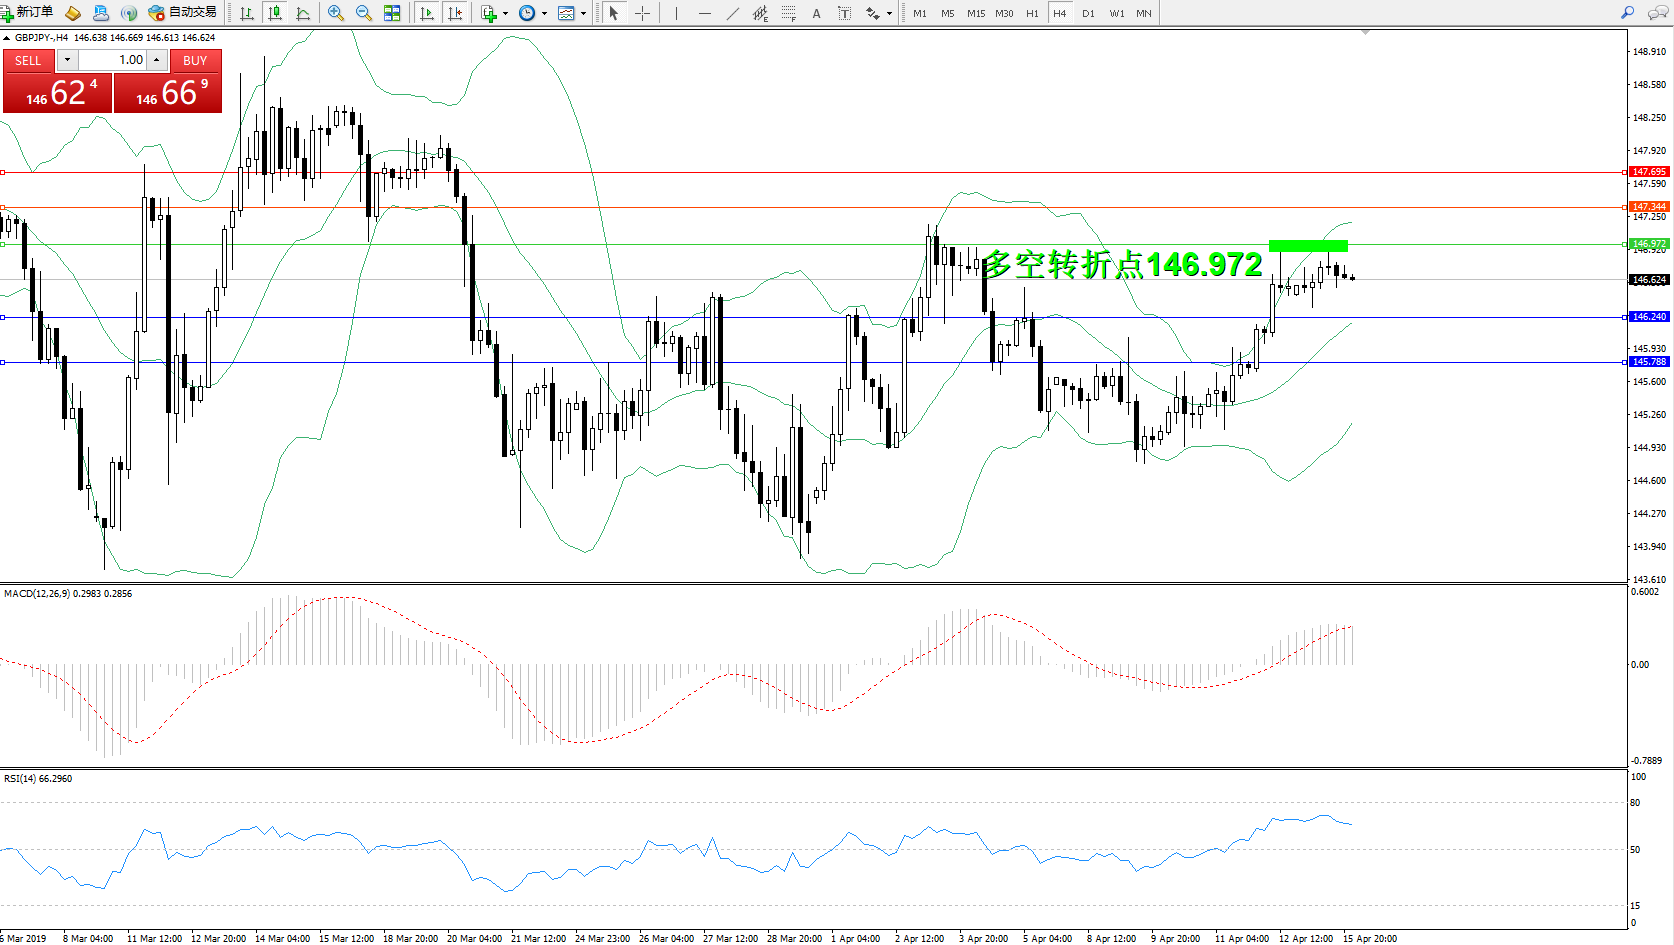Toggle Auto Scroll chart mode
The height and width of the screenshot is (945, 1674).
point(427,13)
